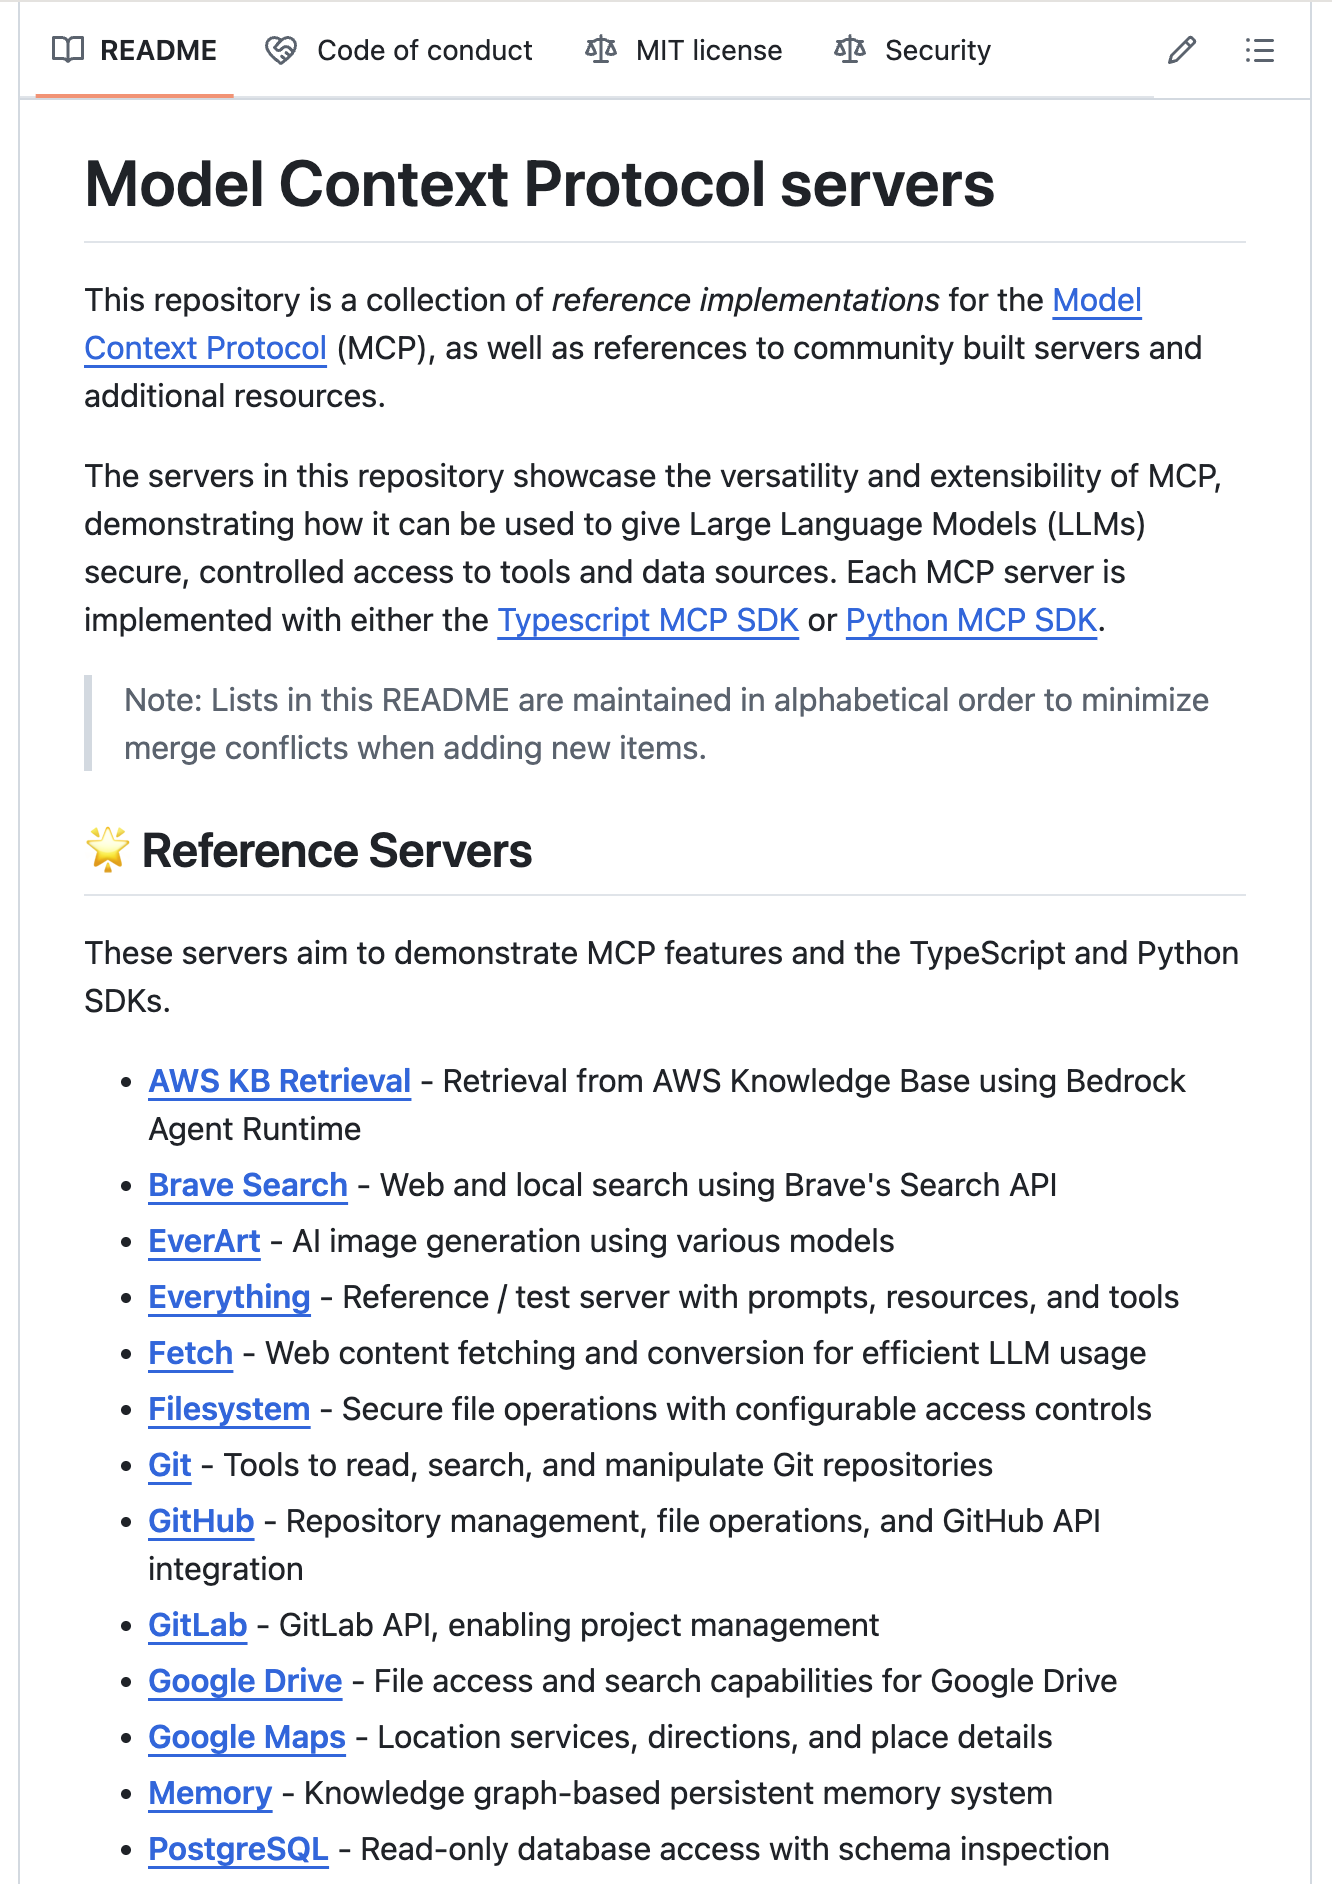1332x1884 pixels.
Task: Select the MIT license tab
Action: click(x=684, y=50)
